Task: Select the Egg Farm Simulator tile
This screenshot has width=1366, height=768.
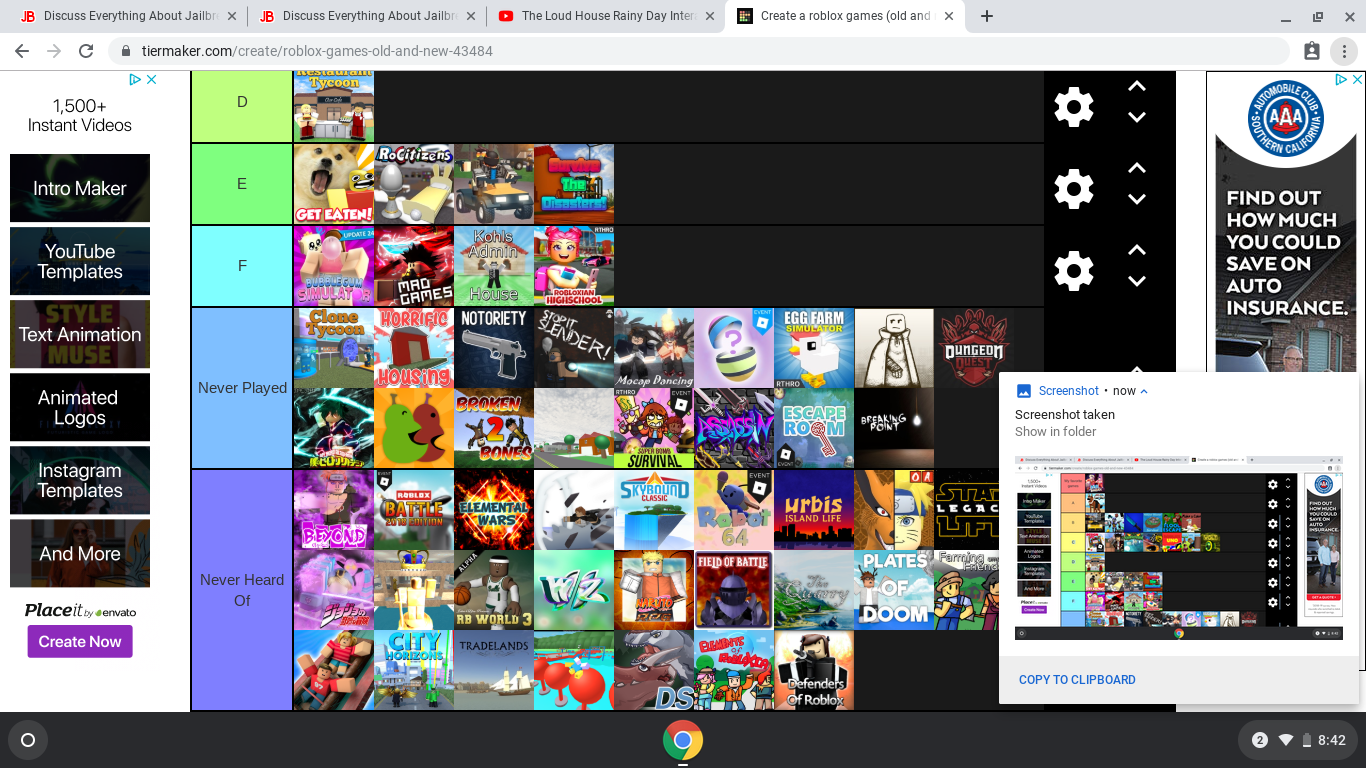Action: 814,348
